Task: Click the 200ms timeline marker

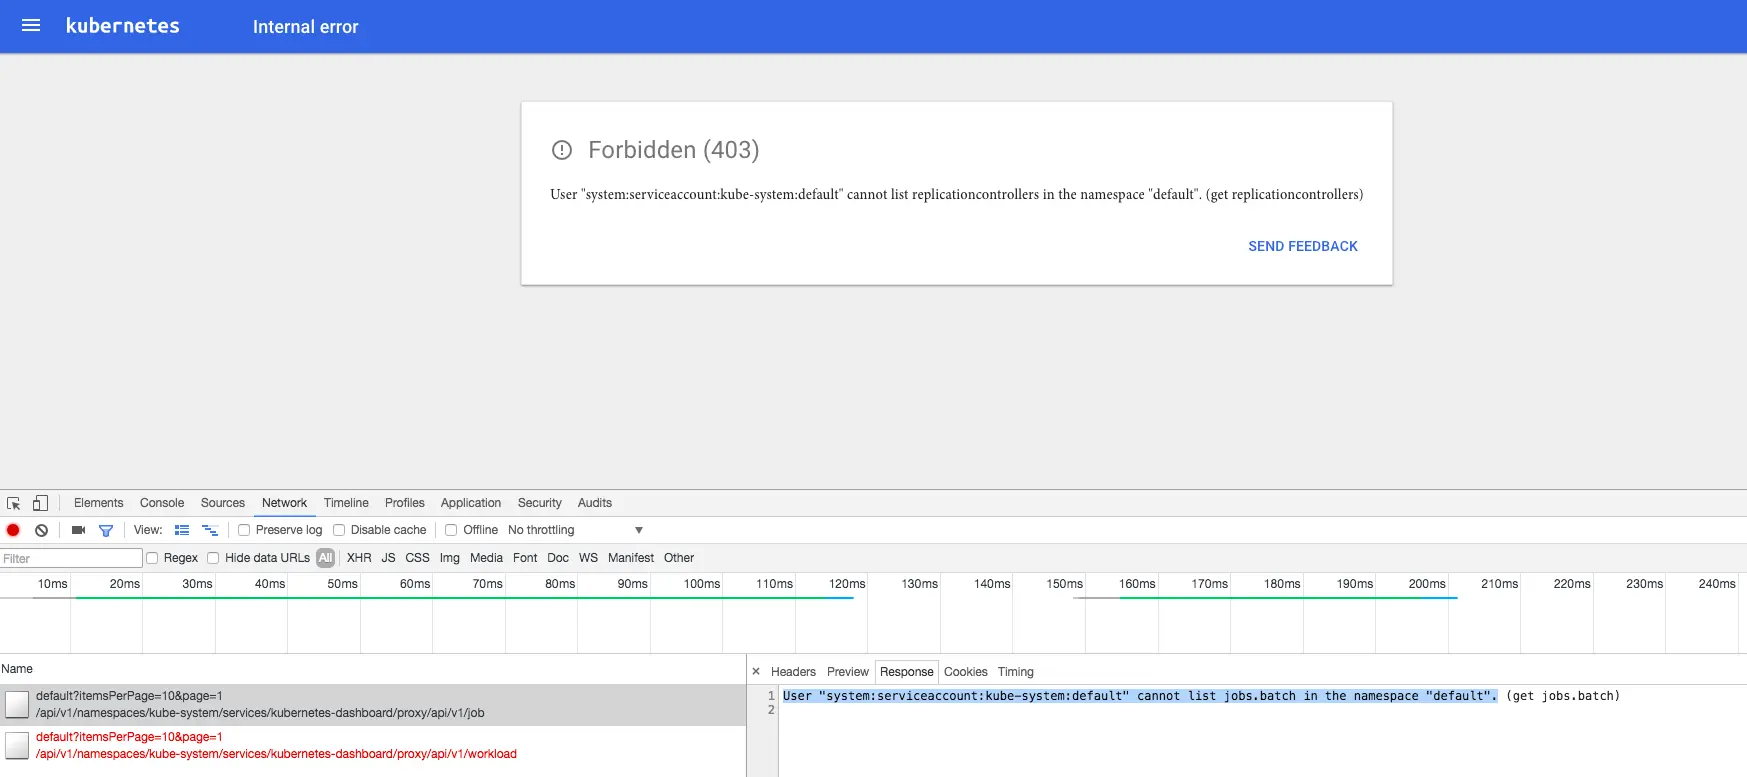Action: coord(1427,584)
